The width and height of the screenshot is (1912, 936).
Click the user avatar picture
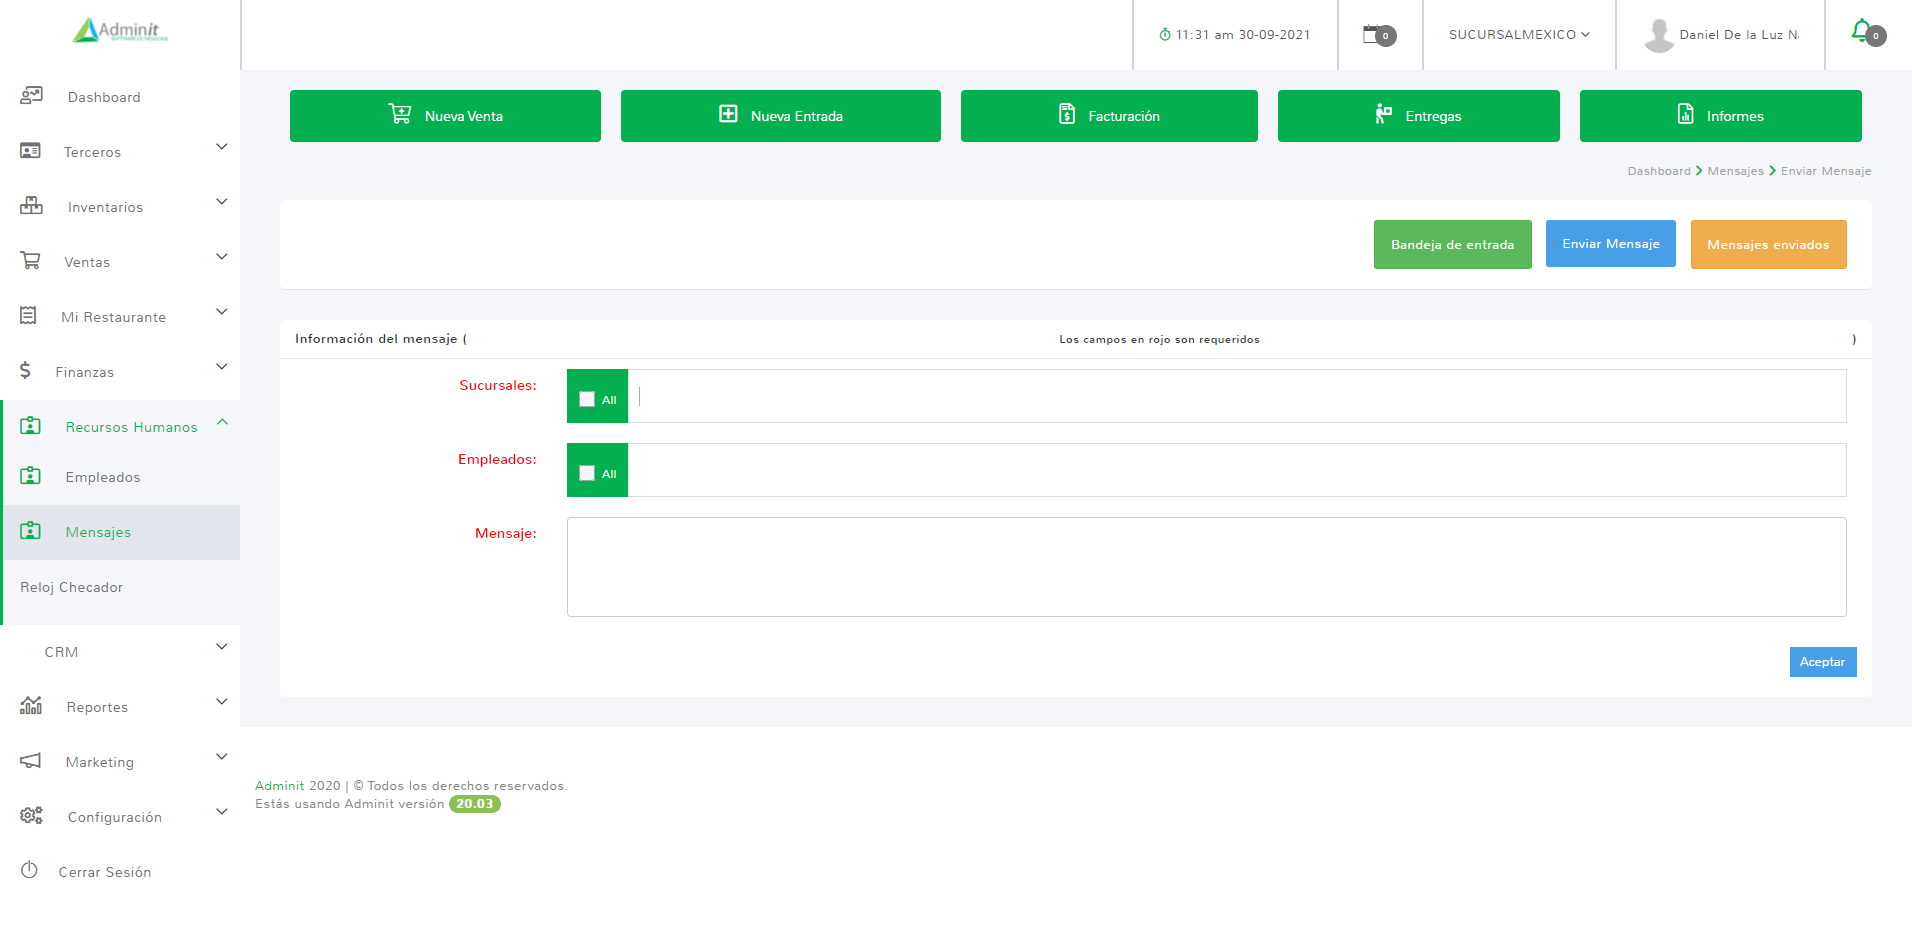[x=1658, y=35]
